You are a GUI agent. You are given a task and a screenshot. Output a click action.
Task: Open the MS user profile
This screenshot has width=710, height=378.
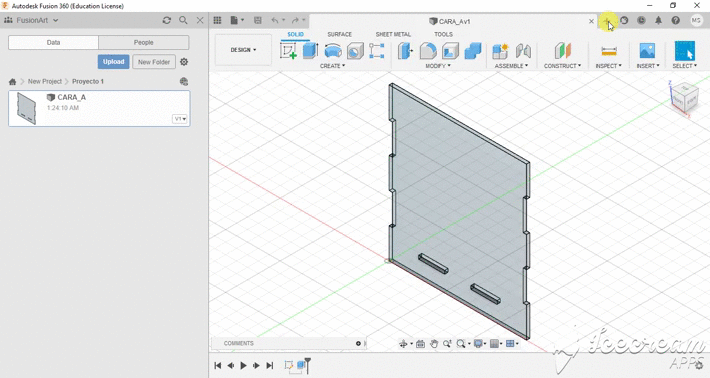pos(696,20)
